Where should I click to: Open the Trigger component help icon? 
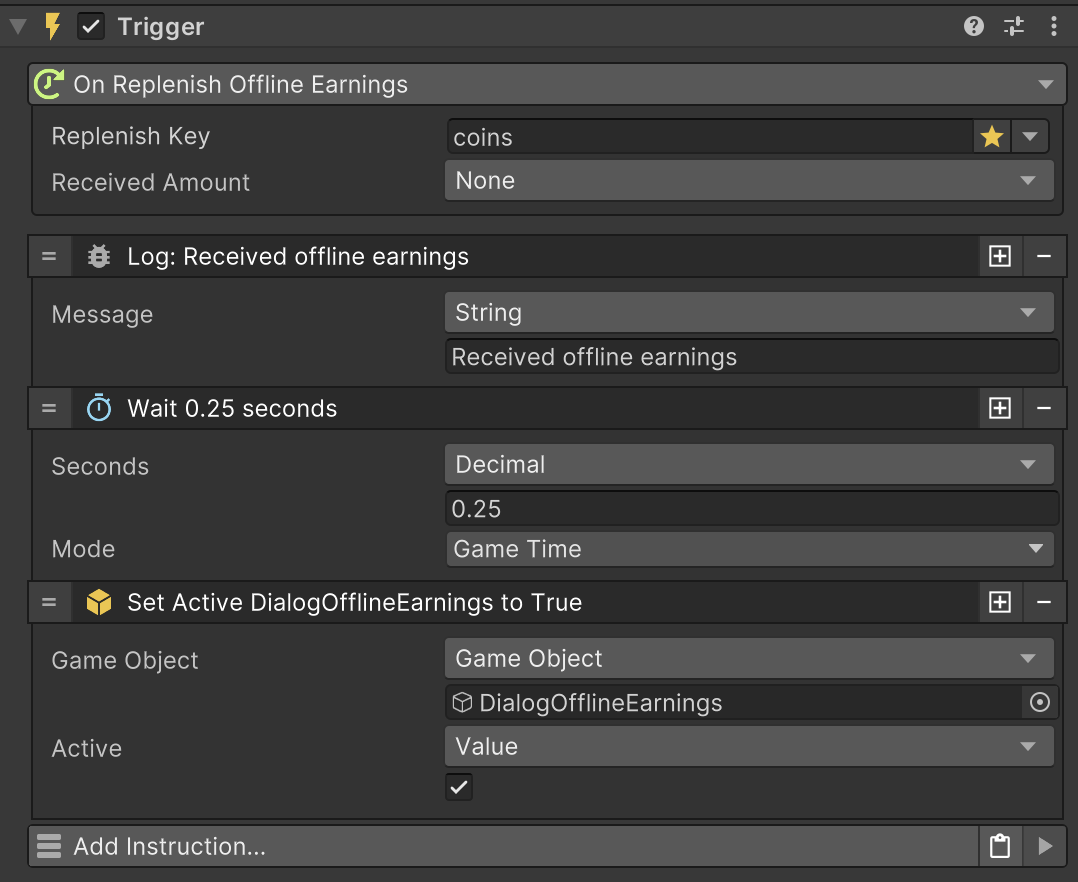click(974, 27)
